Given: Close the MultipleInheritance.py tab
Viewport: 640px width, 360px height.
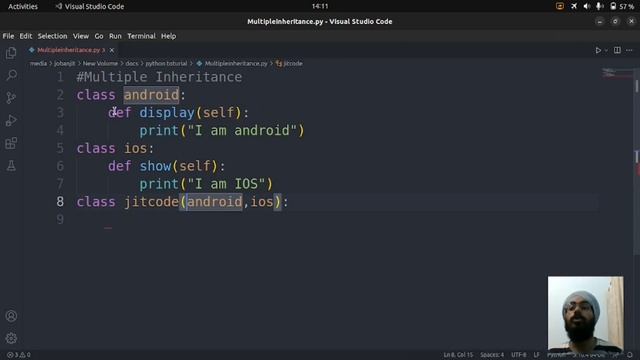Looking at the screenshot, I should click(x=111, y=50).
